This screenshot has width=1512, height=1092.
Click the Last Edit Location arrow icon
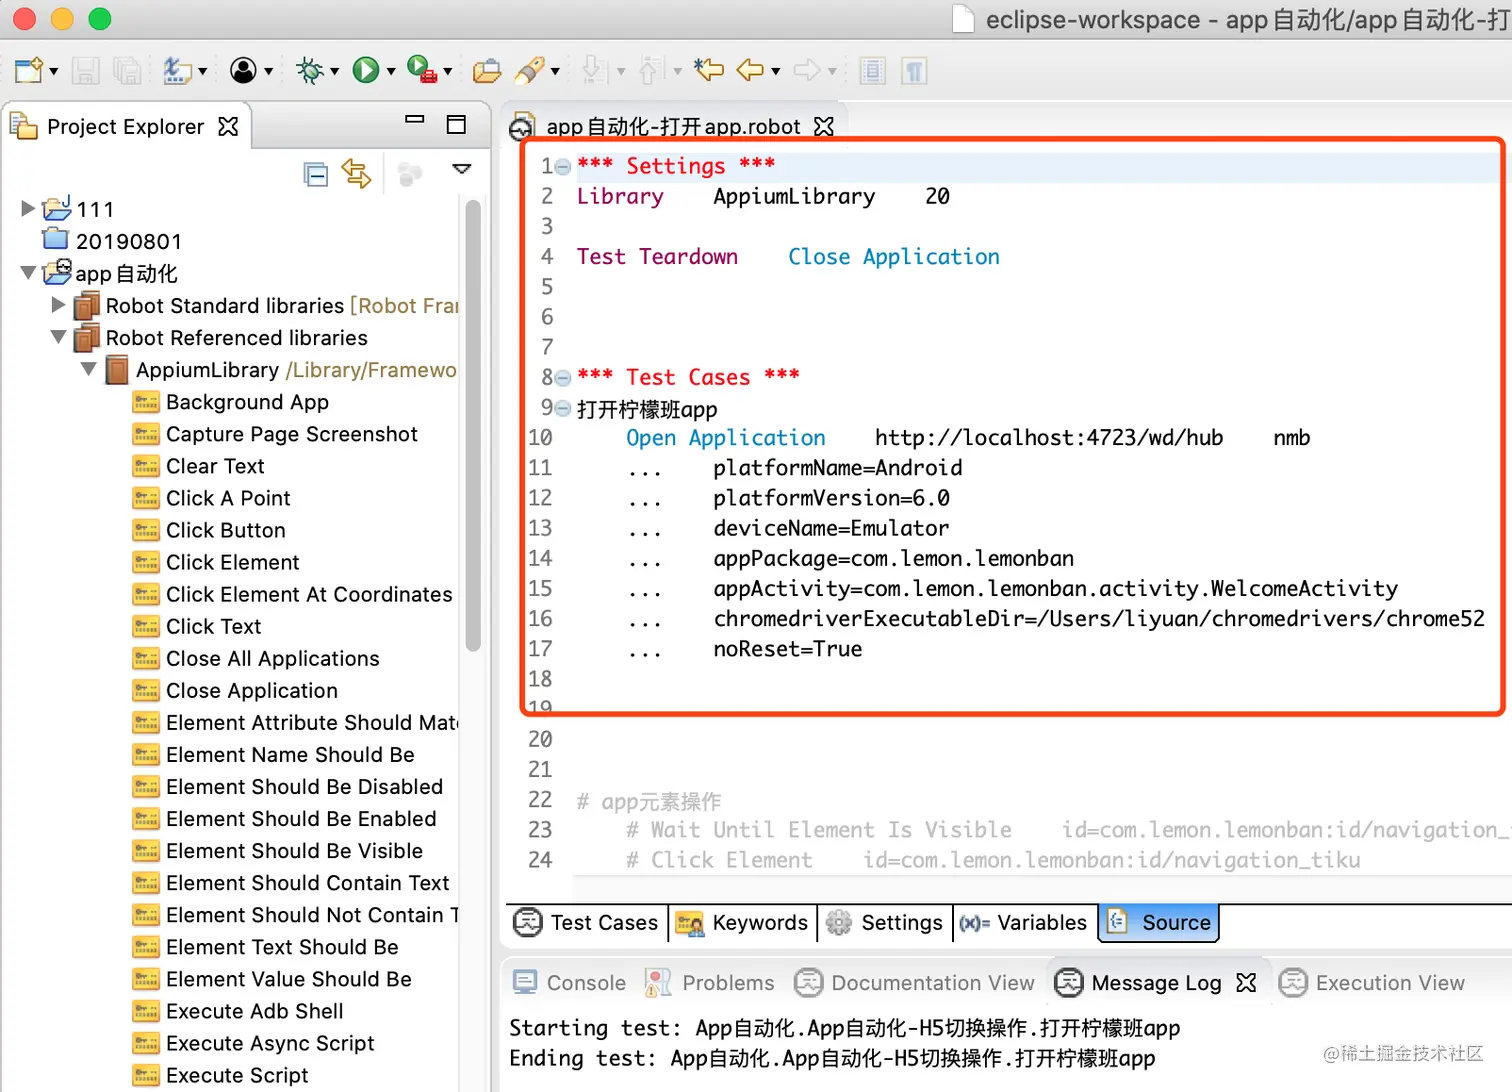coord(709,70)
